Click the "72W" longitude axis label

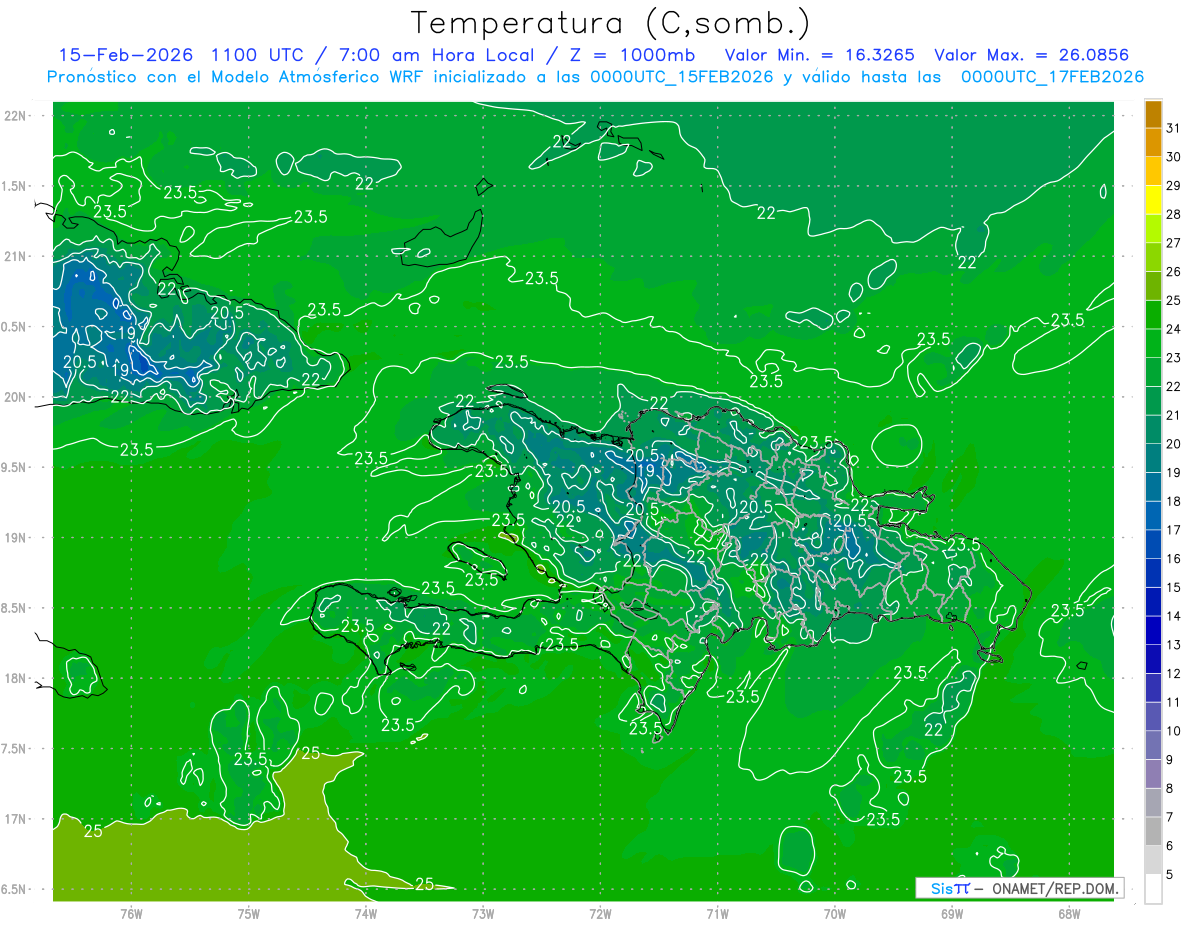pyautogui.click(x=600, y=914)
